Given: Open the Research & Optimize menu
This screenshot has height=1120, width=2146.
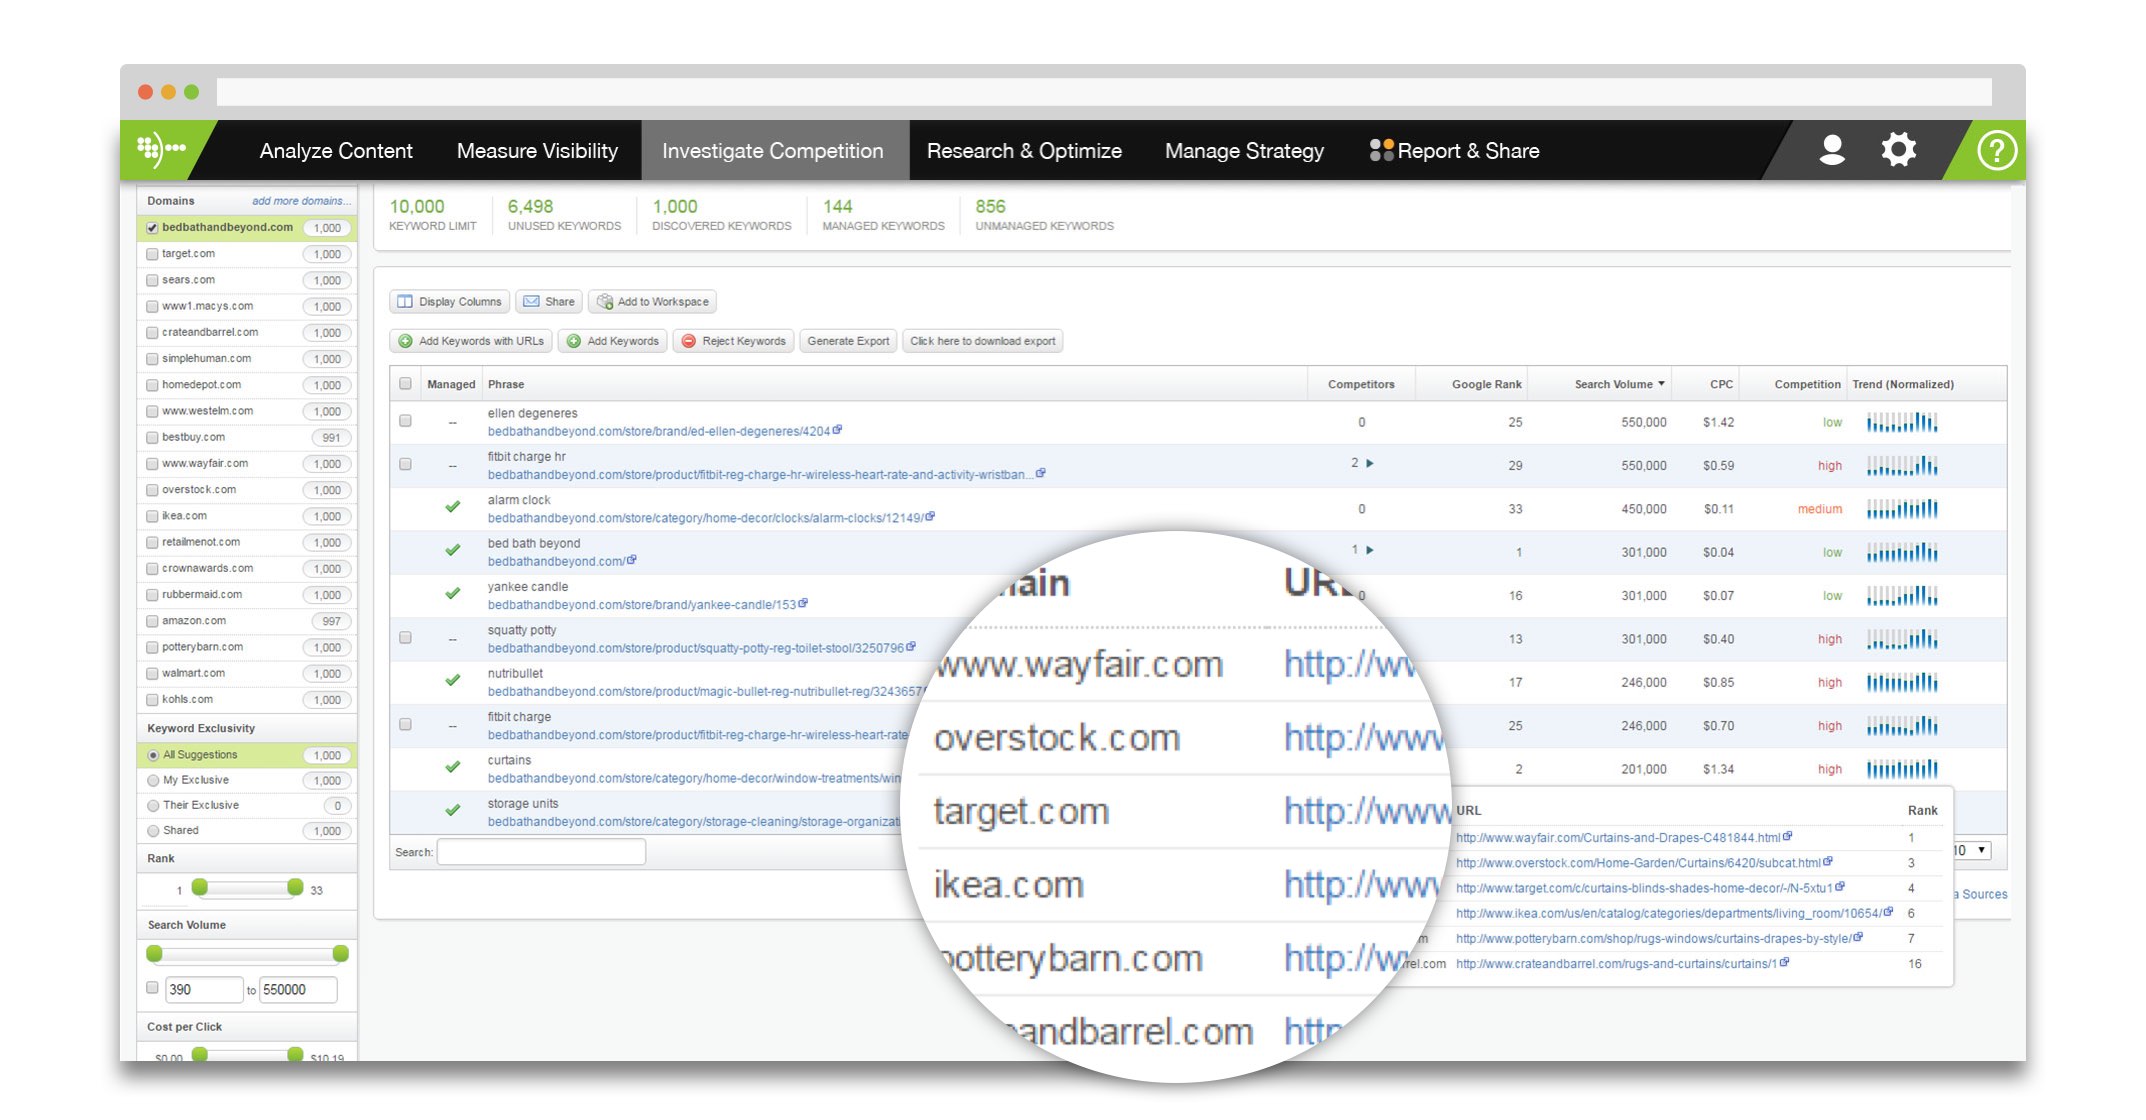Looking at the screenshot, I should pos(1024,151).
